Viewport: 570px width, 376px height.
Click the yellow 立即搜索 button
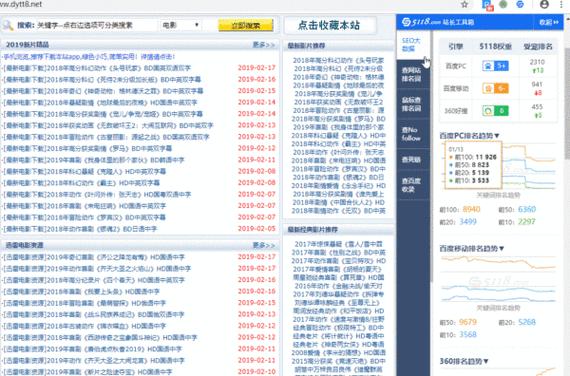point(246,25)
